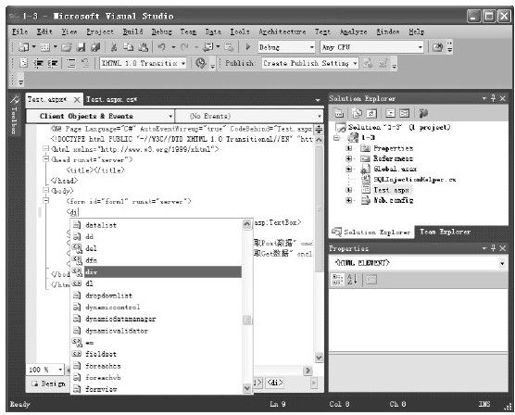Click Solution Explorer Show All Files icon
Screen dimensions: 515x415
click(357, 113)
